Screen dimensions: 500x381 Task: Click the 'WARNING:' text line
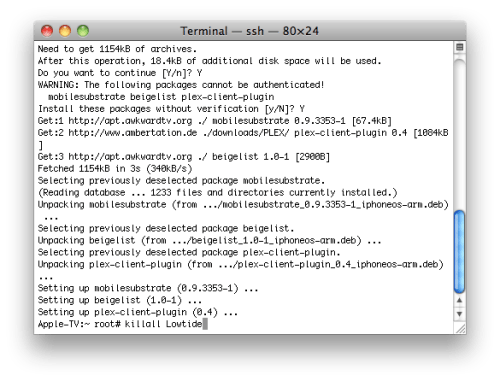pyautogui.click(x=181, y=85)
